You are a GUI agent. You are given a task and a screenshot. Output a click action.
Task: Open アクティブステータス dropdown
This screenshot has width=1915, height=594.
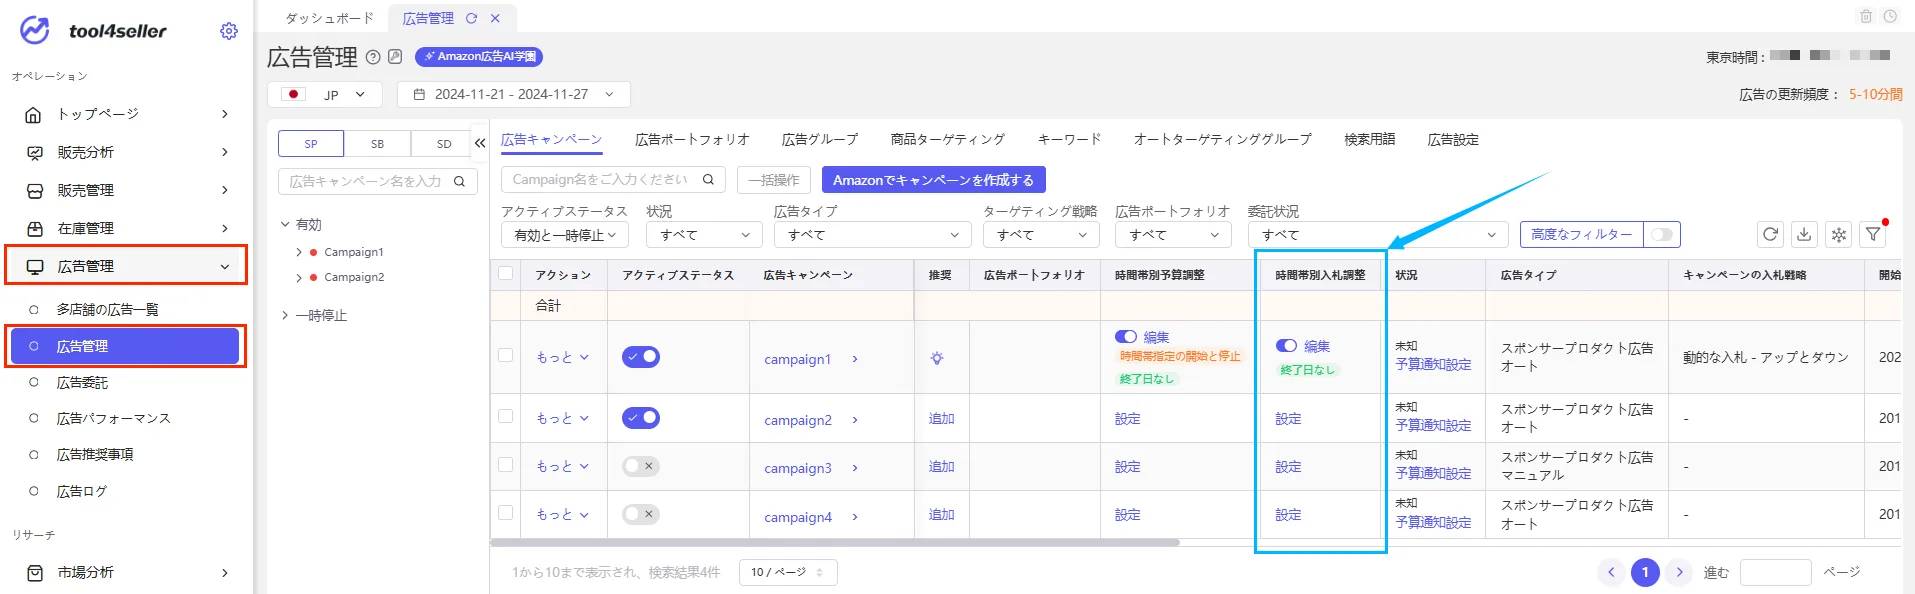point(565,235)
